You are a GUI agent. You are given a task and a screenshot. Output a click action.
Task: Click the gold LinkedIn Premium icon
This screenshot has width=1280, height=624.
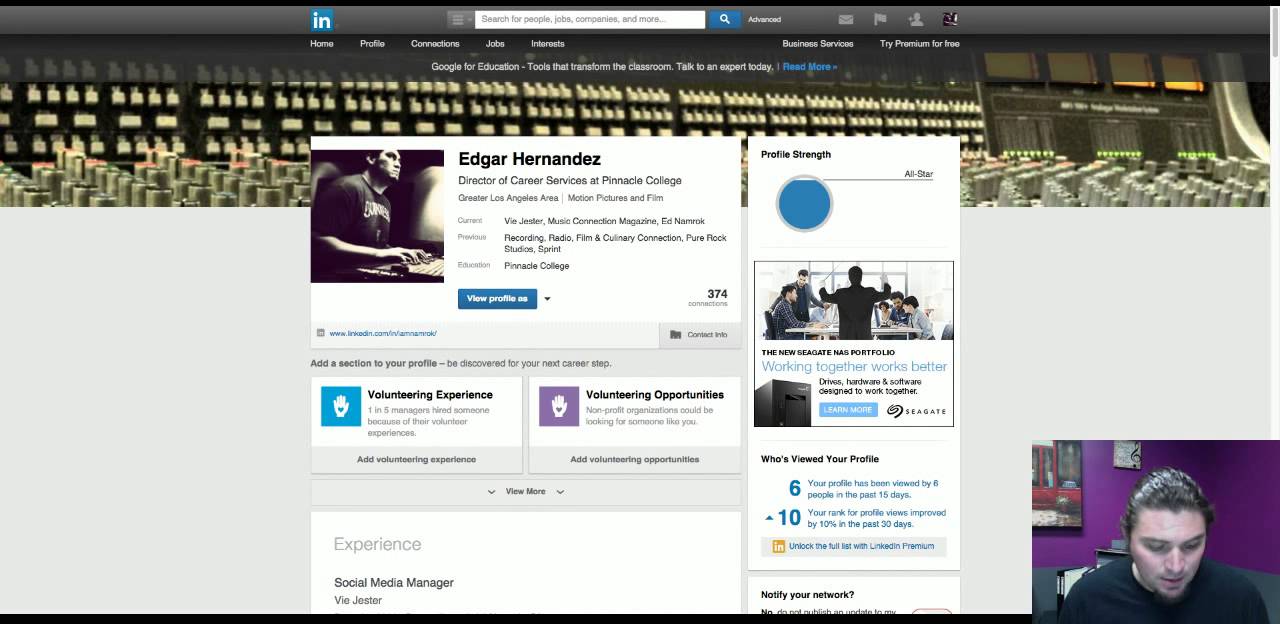(x=779, y=546)
